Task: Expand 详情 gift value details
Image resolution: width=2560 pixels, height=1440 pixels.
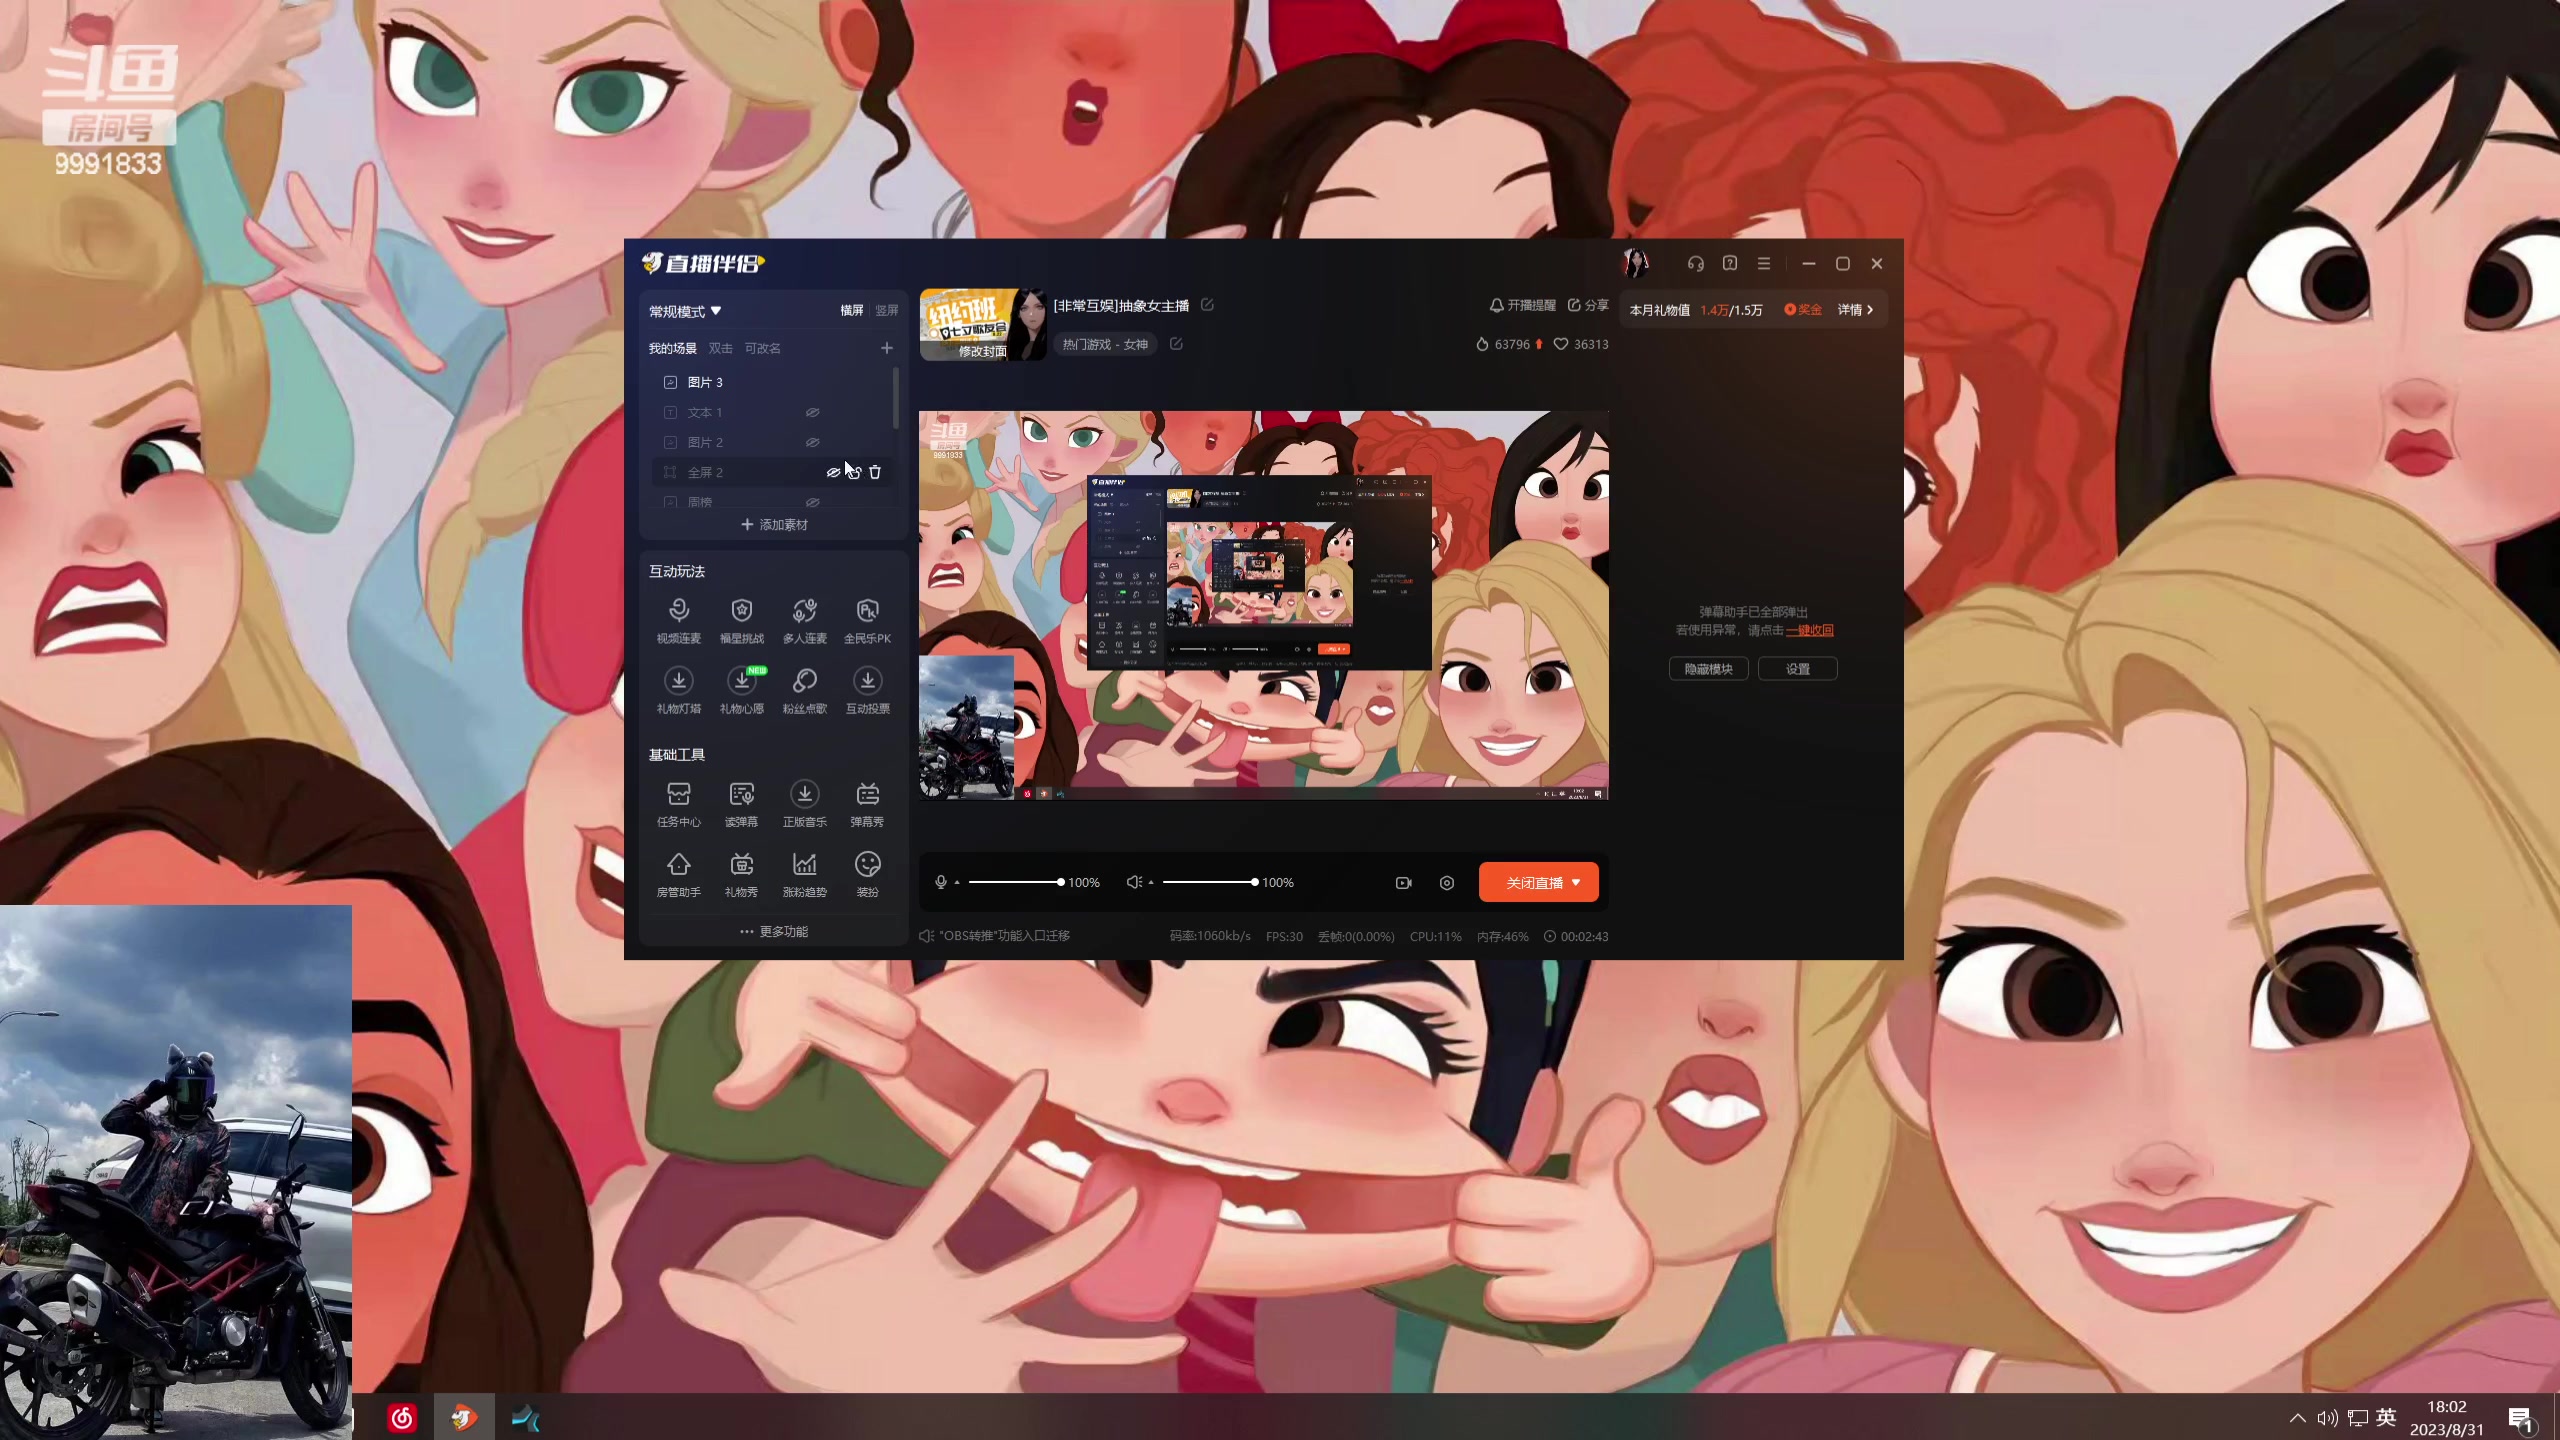Action: coord(1855,310)
